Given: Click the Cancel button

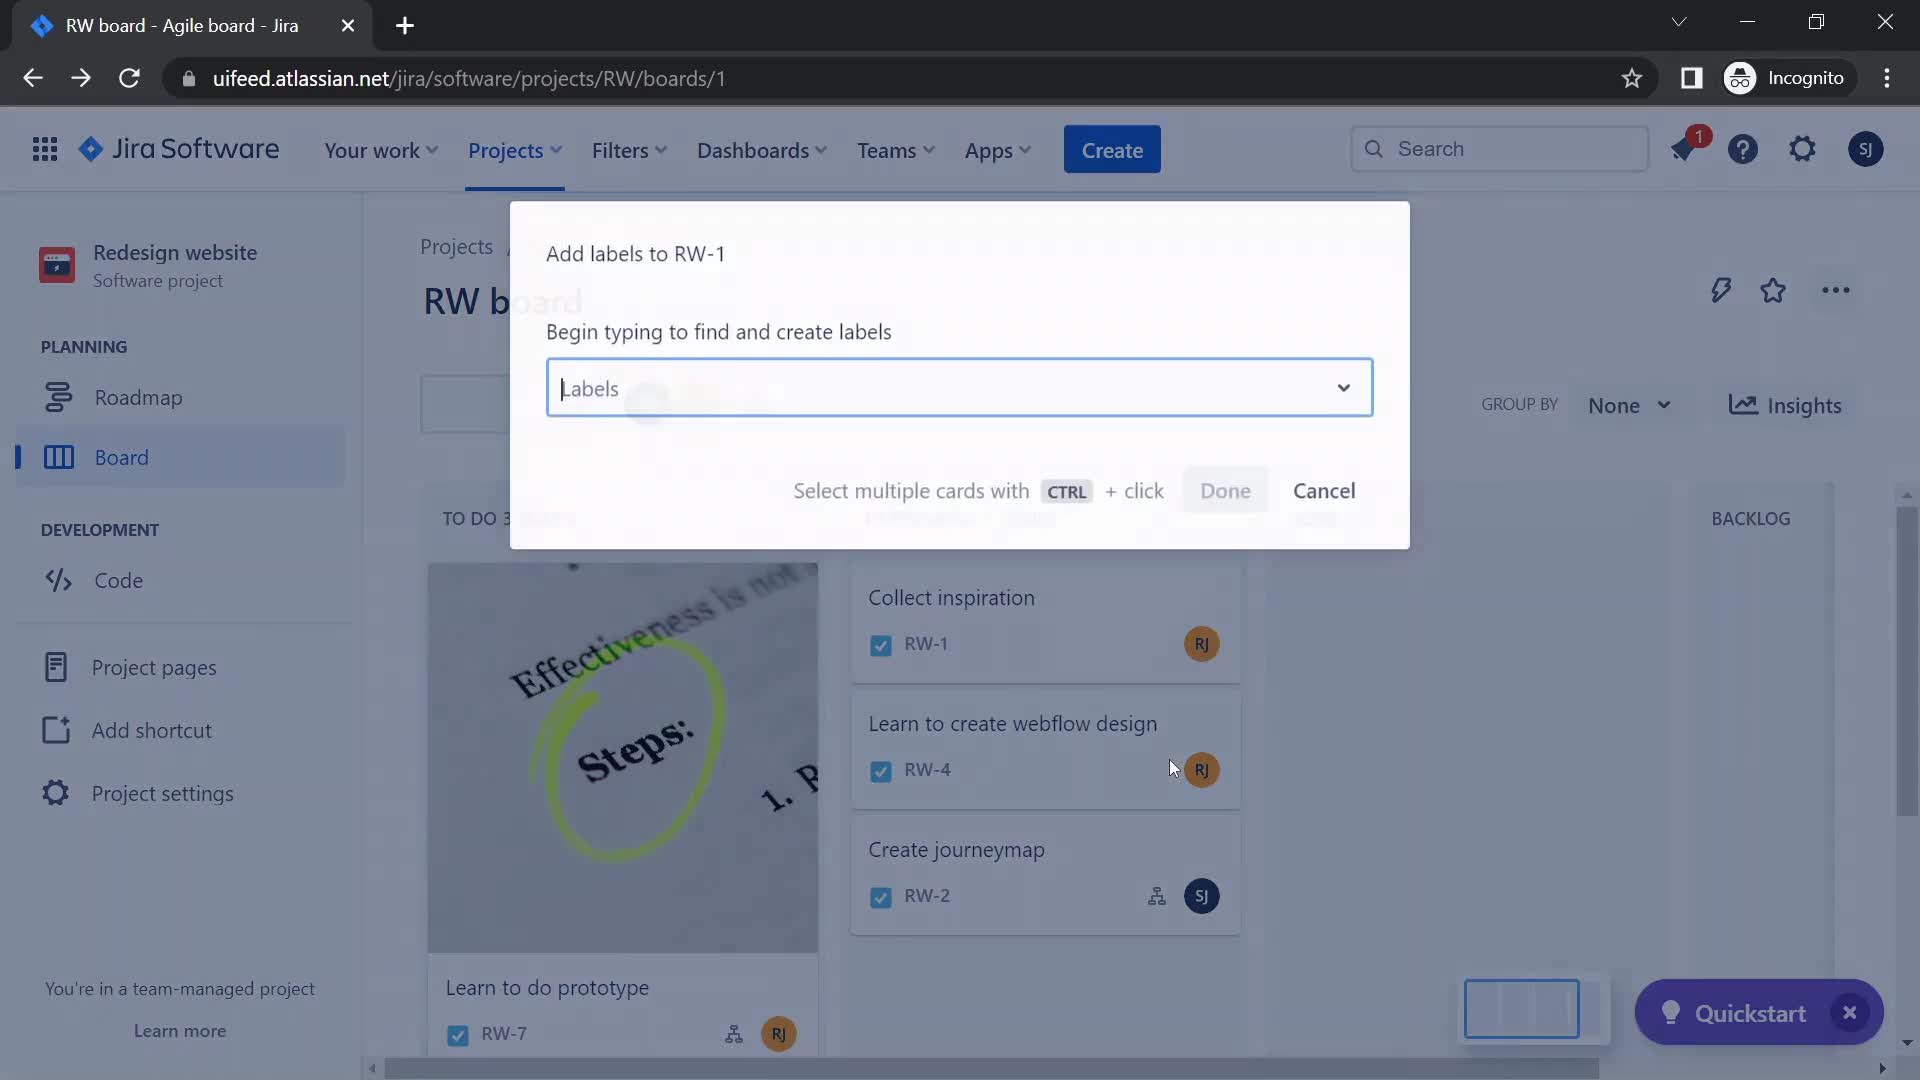Looking at the screenshot, I should (1323, 489).
